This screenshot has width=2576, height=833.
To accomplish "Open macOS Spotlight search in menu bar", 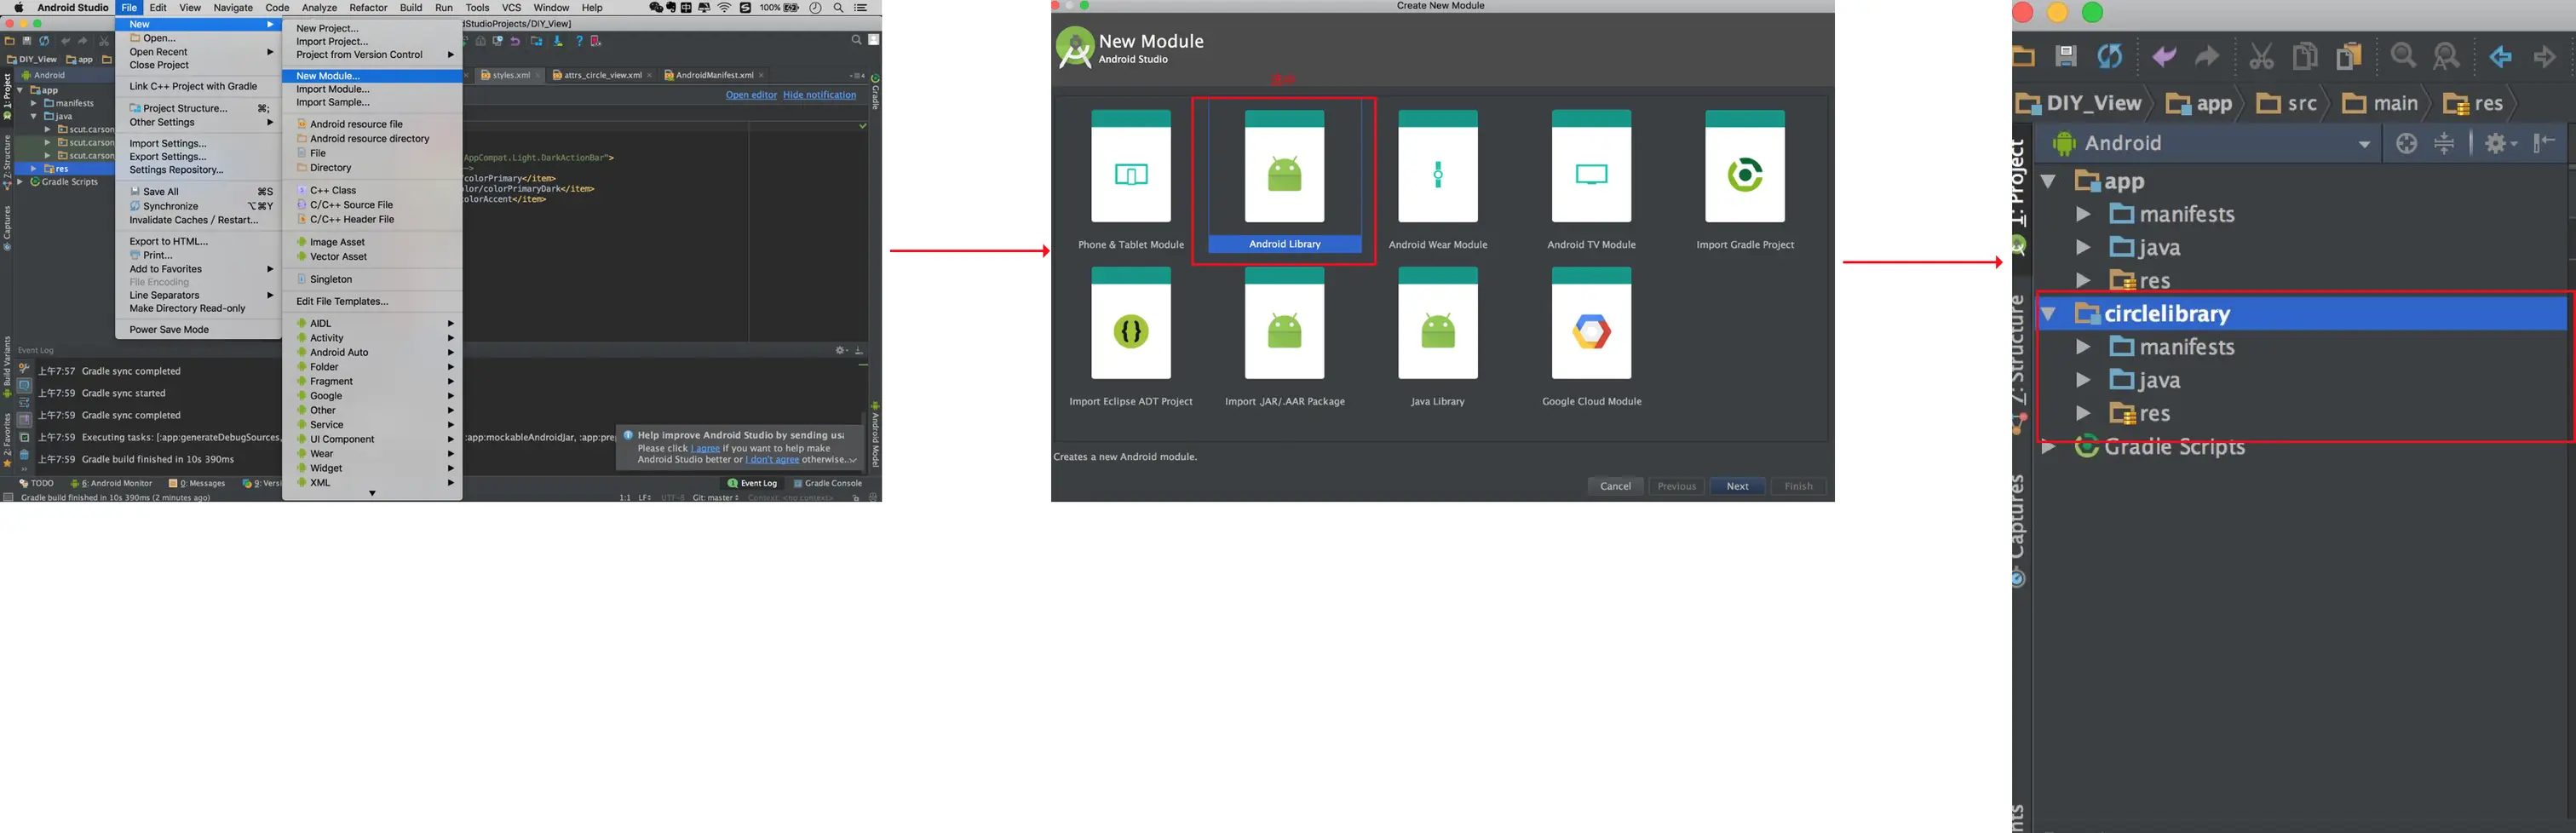I will click(838, 8).
